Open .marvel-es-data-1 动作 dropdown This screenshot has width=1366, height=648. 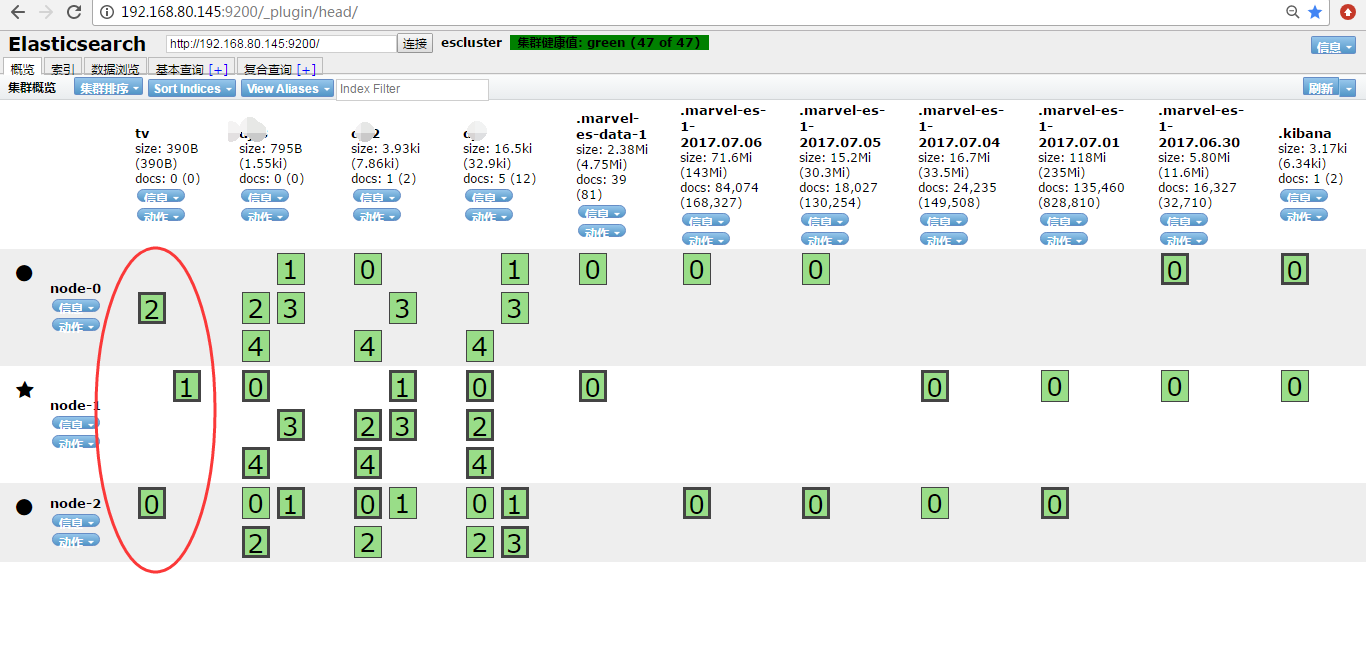(x=602, y=231)
